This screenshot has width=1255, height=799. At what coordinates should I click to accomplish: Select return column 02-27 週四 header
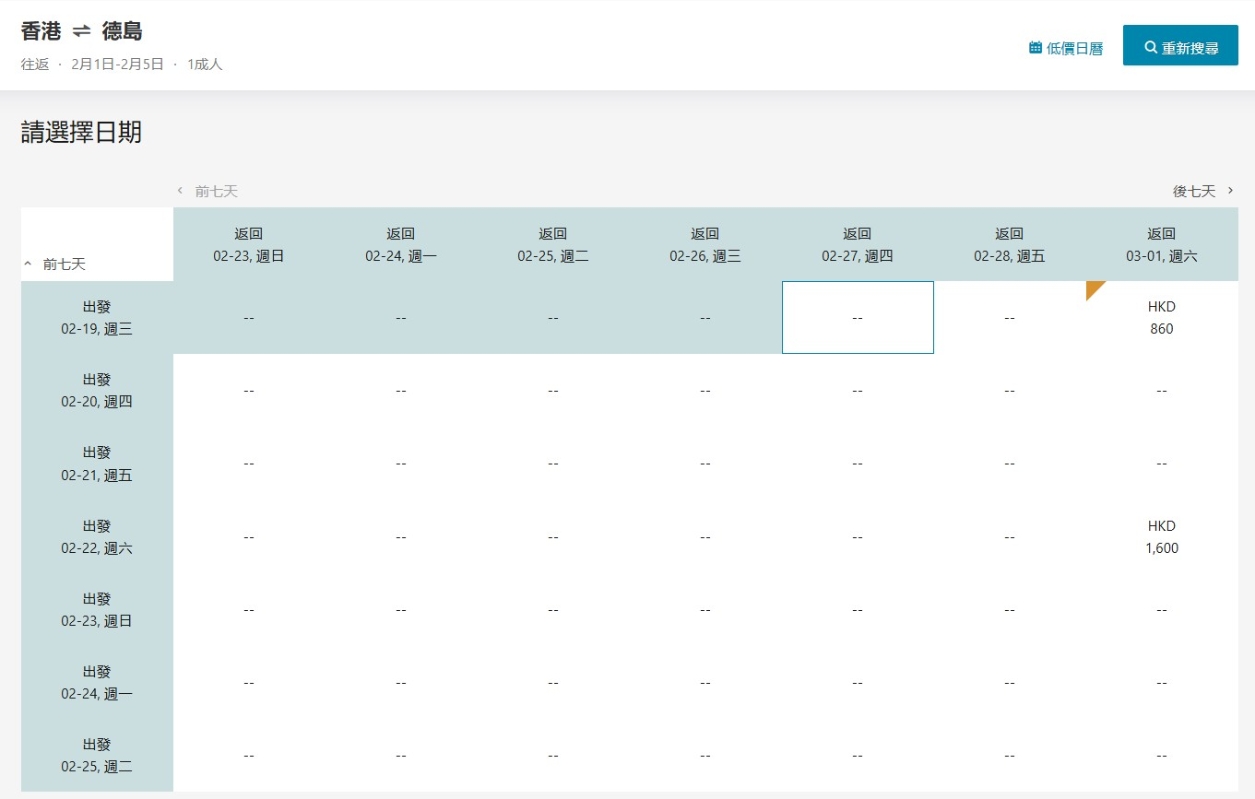(857, 245)
